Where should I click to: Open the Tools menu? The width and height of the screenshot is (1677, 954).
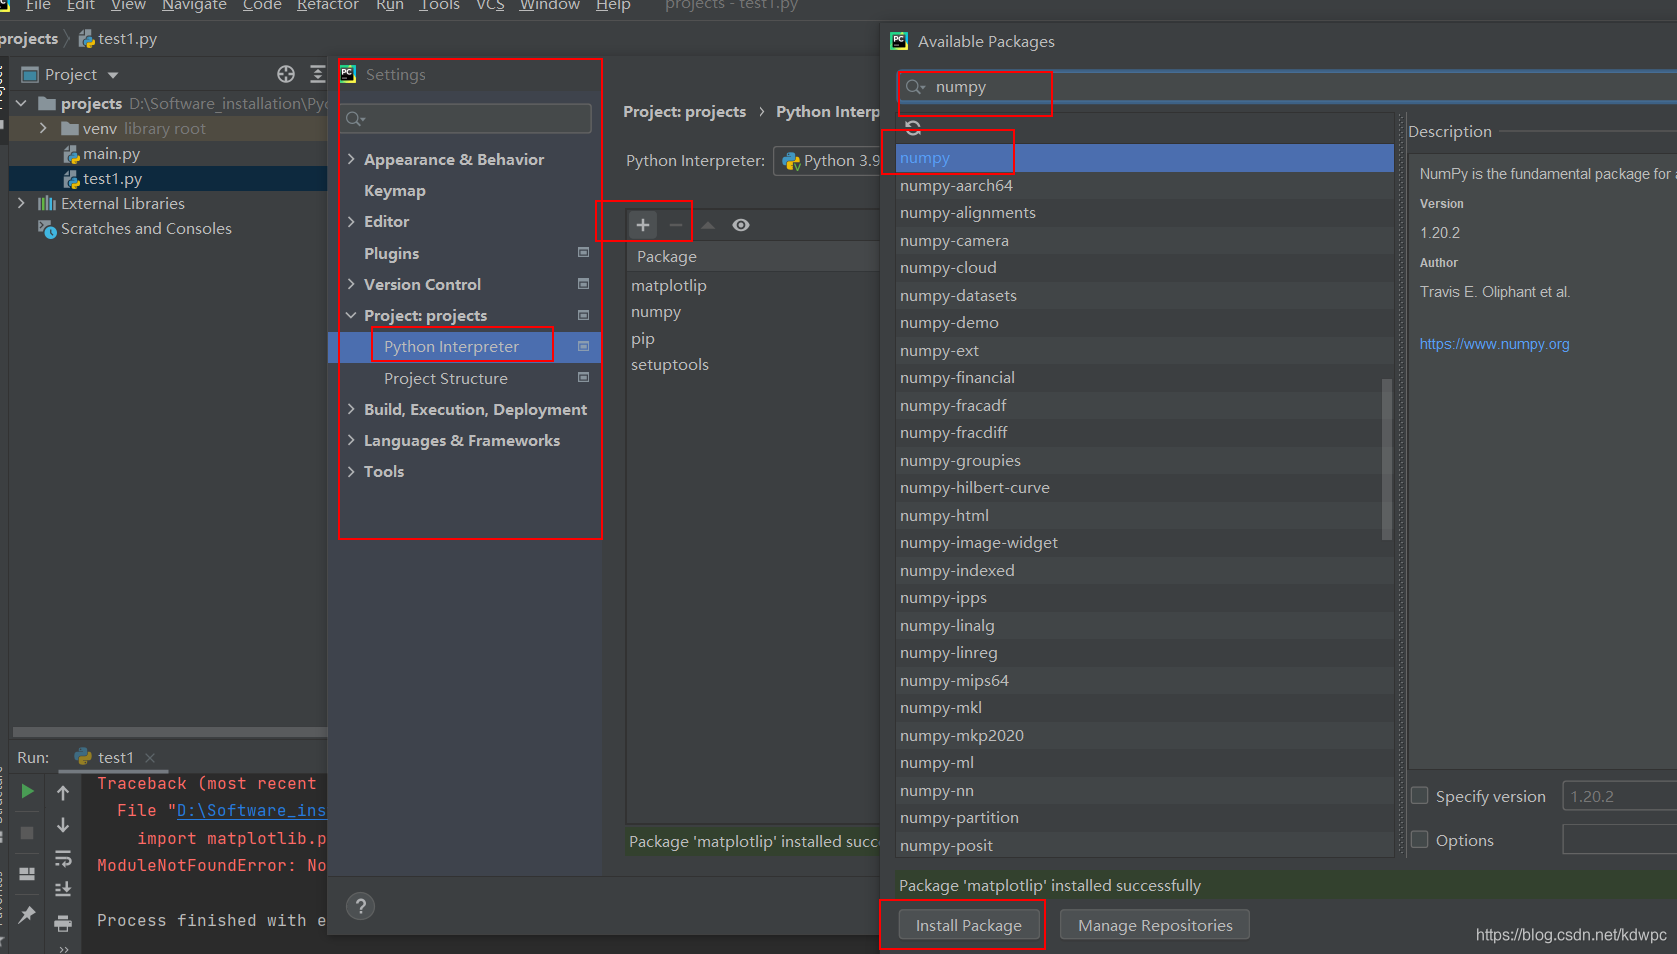(440, 6)
